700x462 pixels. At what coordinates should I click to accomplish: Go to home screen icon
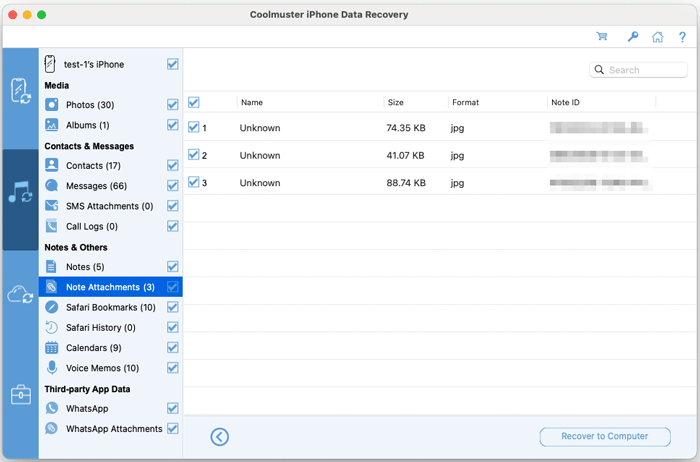click(658, 37)
